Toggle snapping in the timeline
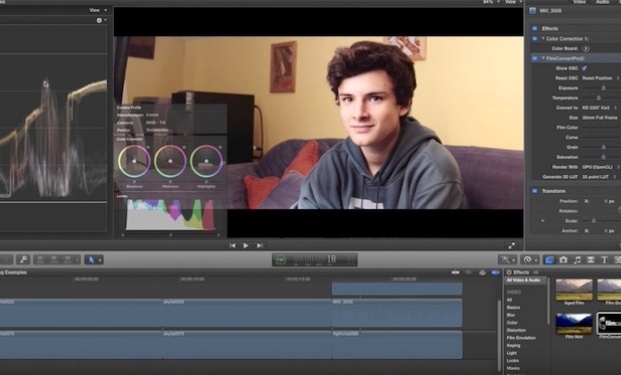 coord(495,272)
